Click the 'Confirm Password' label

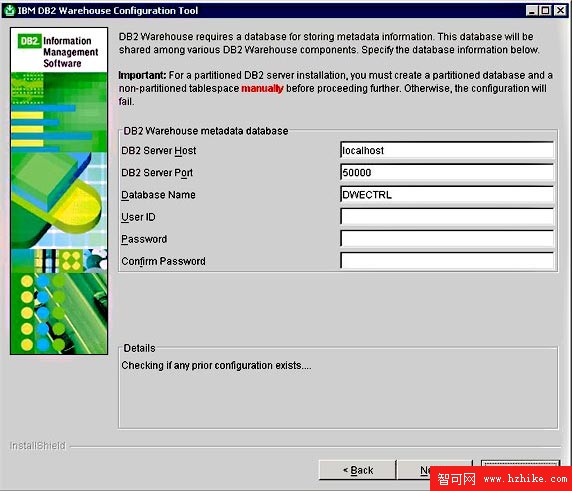pyautogui.click(x=163, y=261)
